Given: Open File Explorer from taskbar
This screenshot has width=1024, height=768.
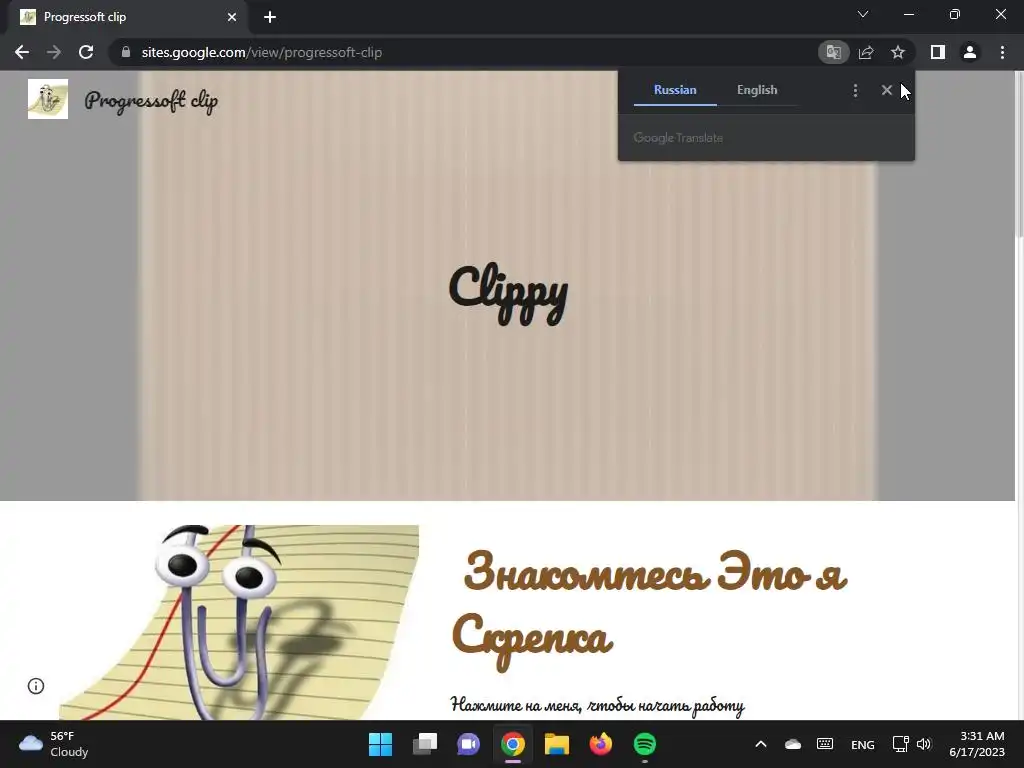Looking at the screenshot, I should (x=557, y=744).
